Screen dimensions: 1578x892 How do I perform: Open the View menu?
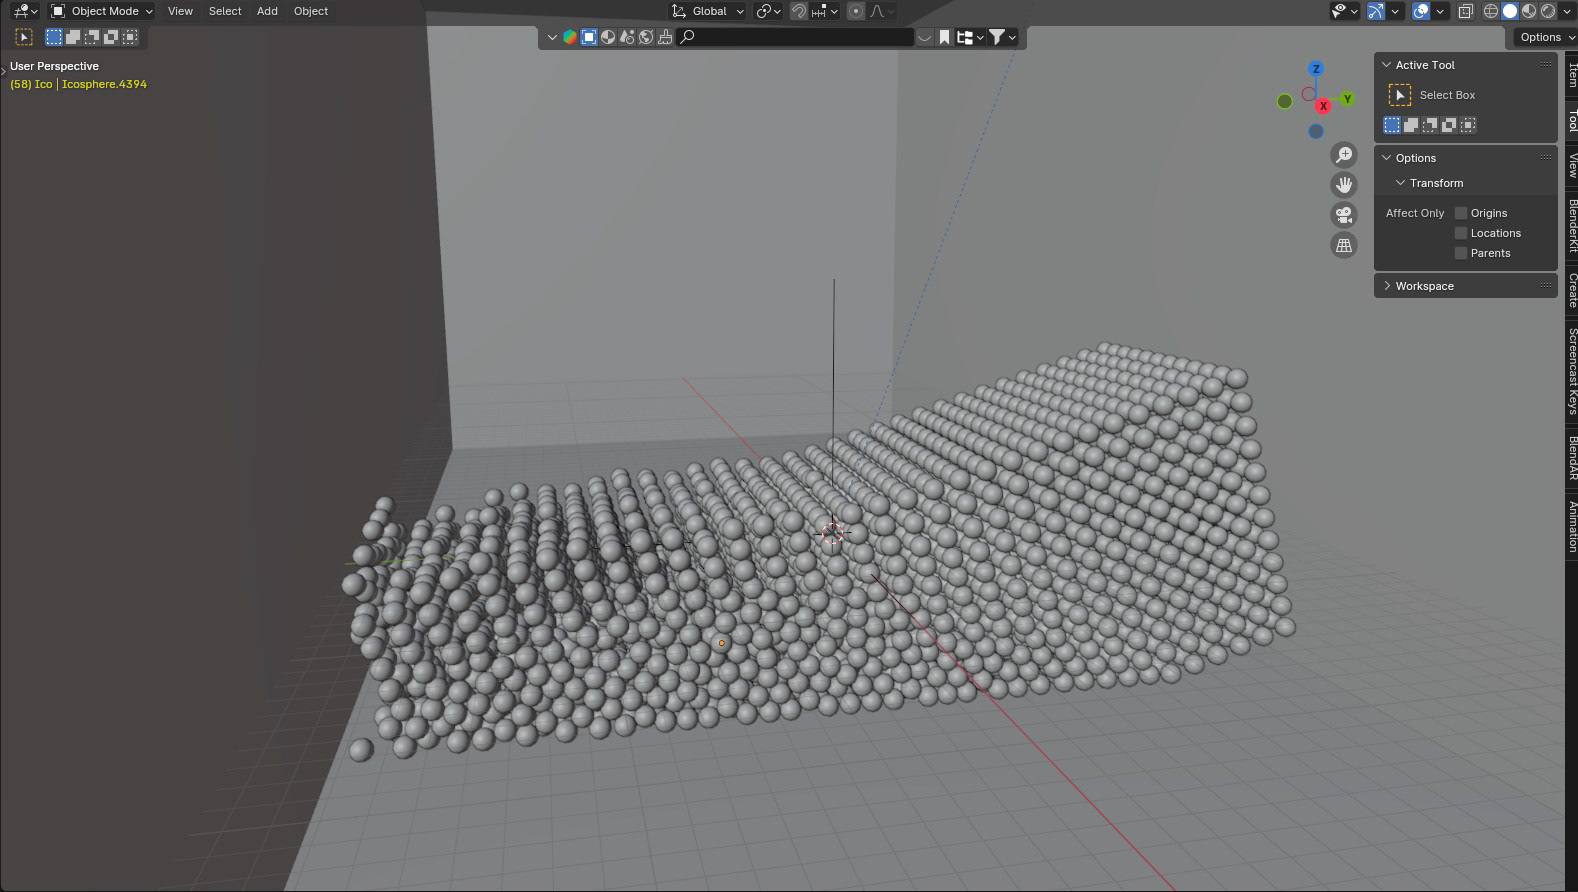(180, 11)
